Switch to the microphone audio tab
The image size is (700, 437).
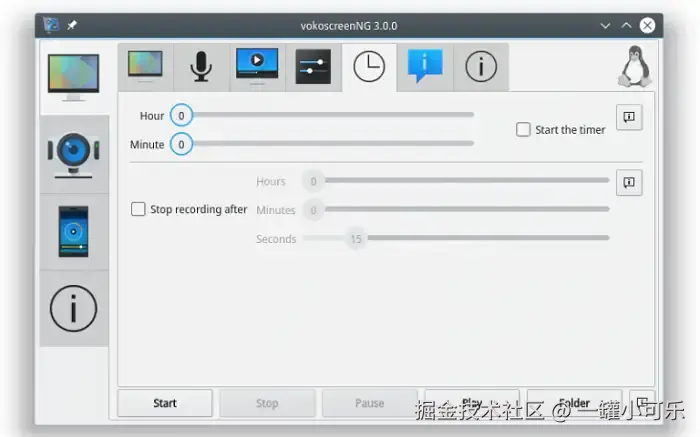(x=201, y=67)
